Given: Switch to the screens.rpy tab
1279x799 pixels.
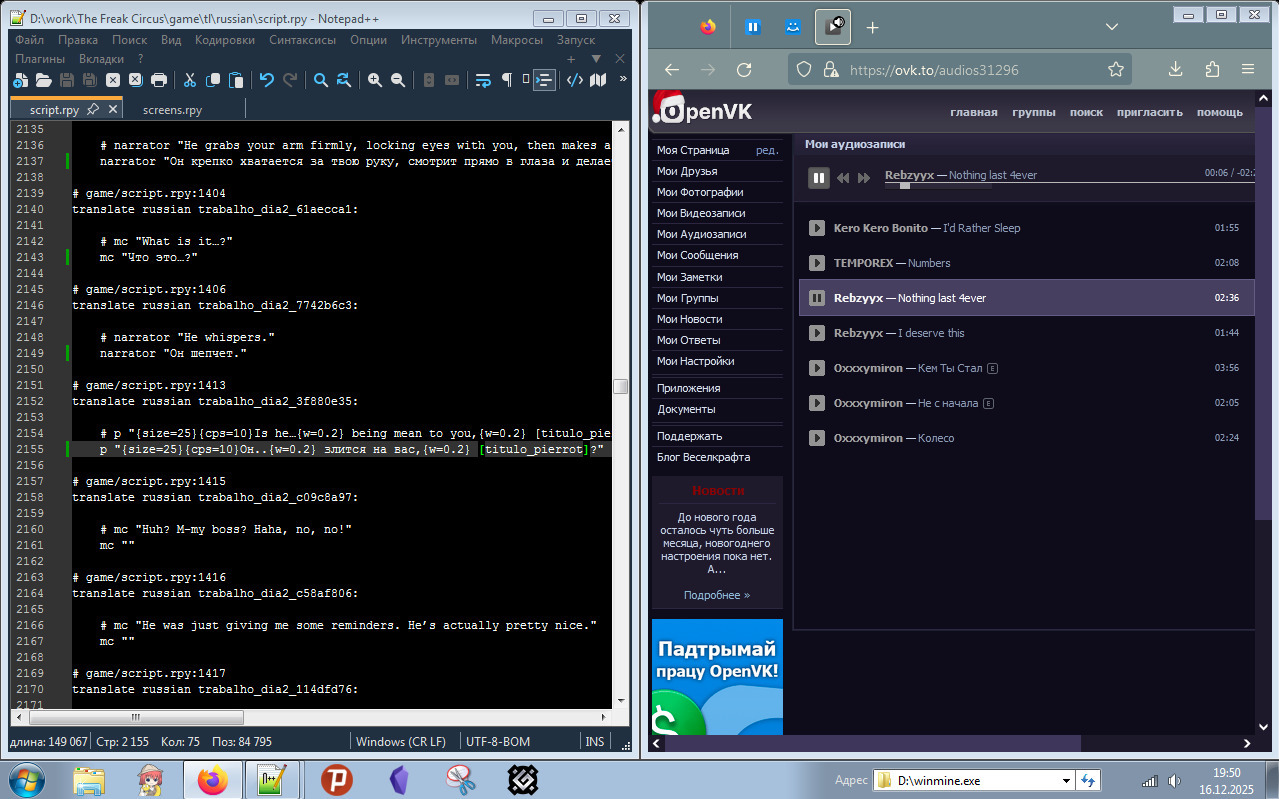Looking at the screenshot, I should click(x=172, y=110).
